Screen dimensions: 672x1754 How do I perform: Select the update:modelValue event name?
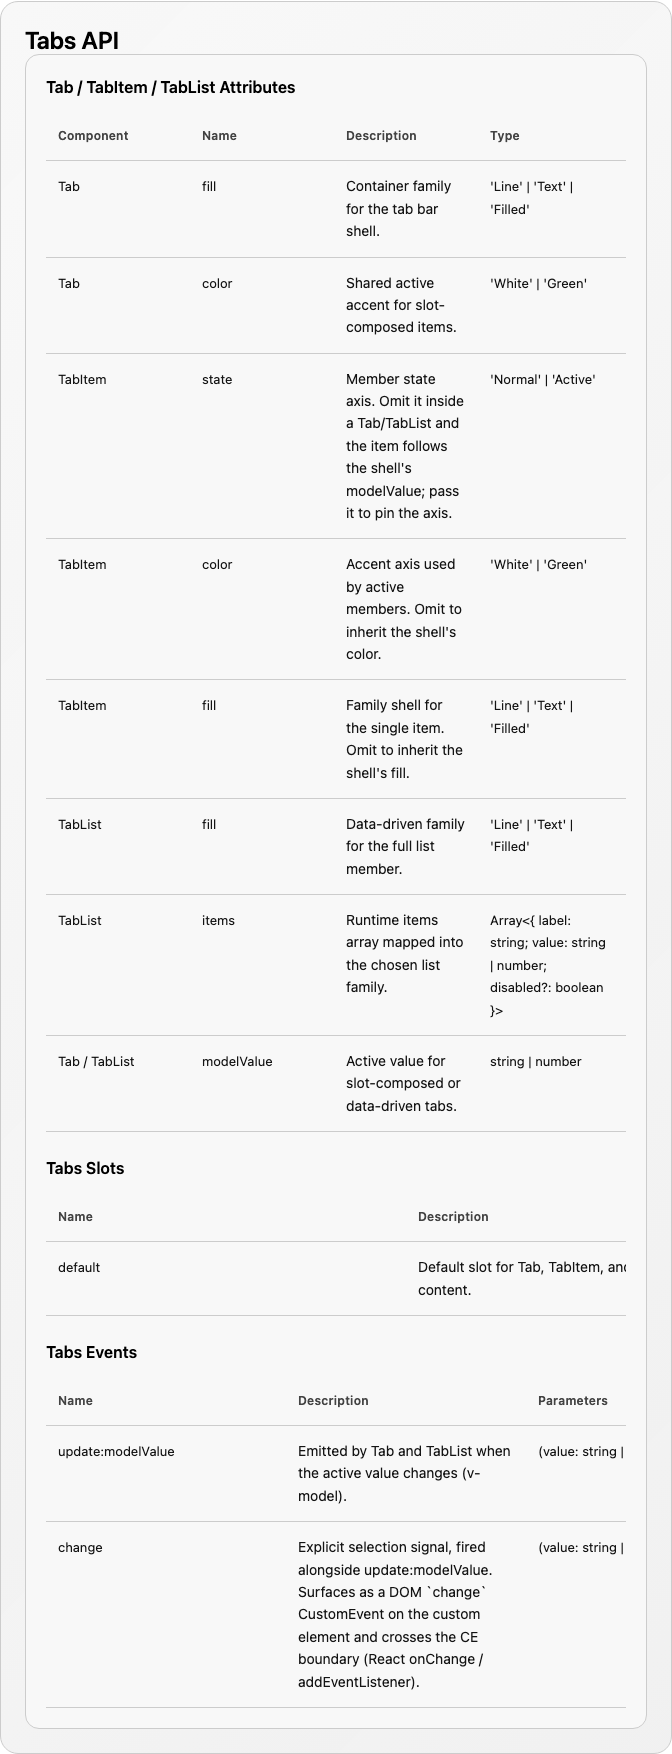point(116,1451)
